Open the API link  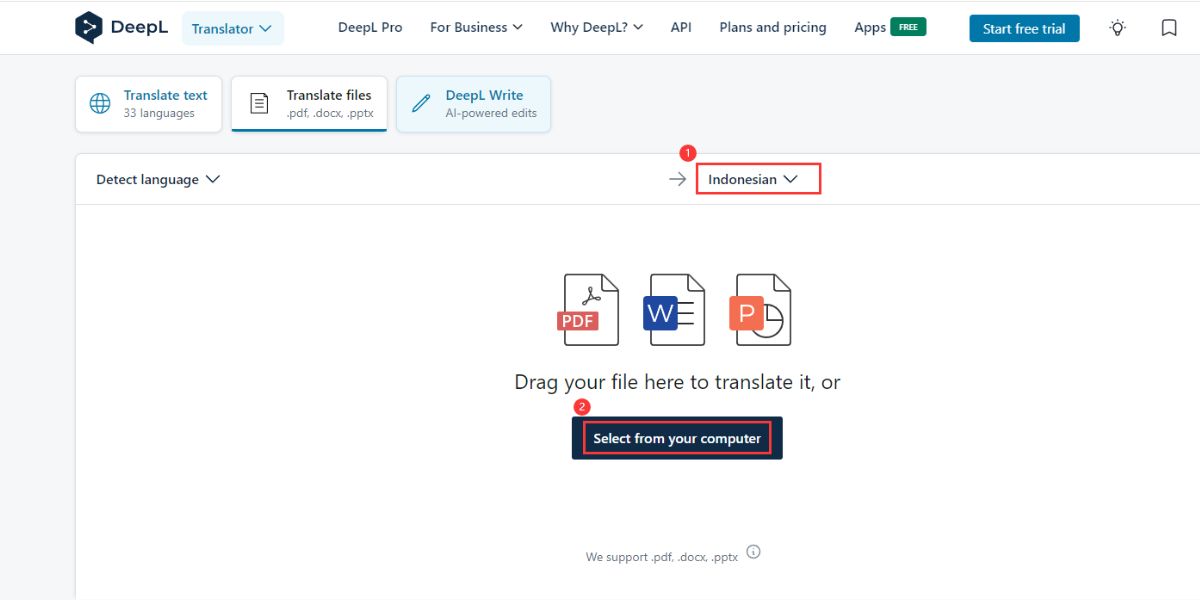681,27
